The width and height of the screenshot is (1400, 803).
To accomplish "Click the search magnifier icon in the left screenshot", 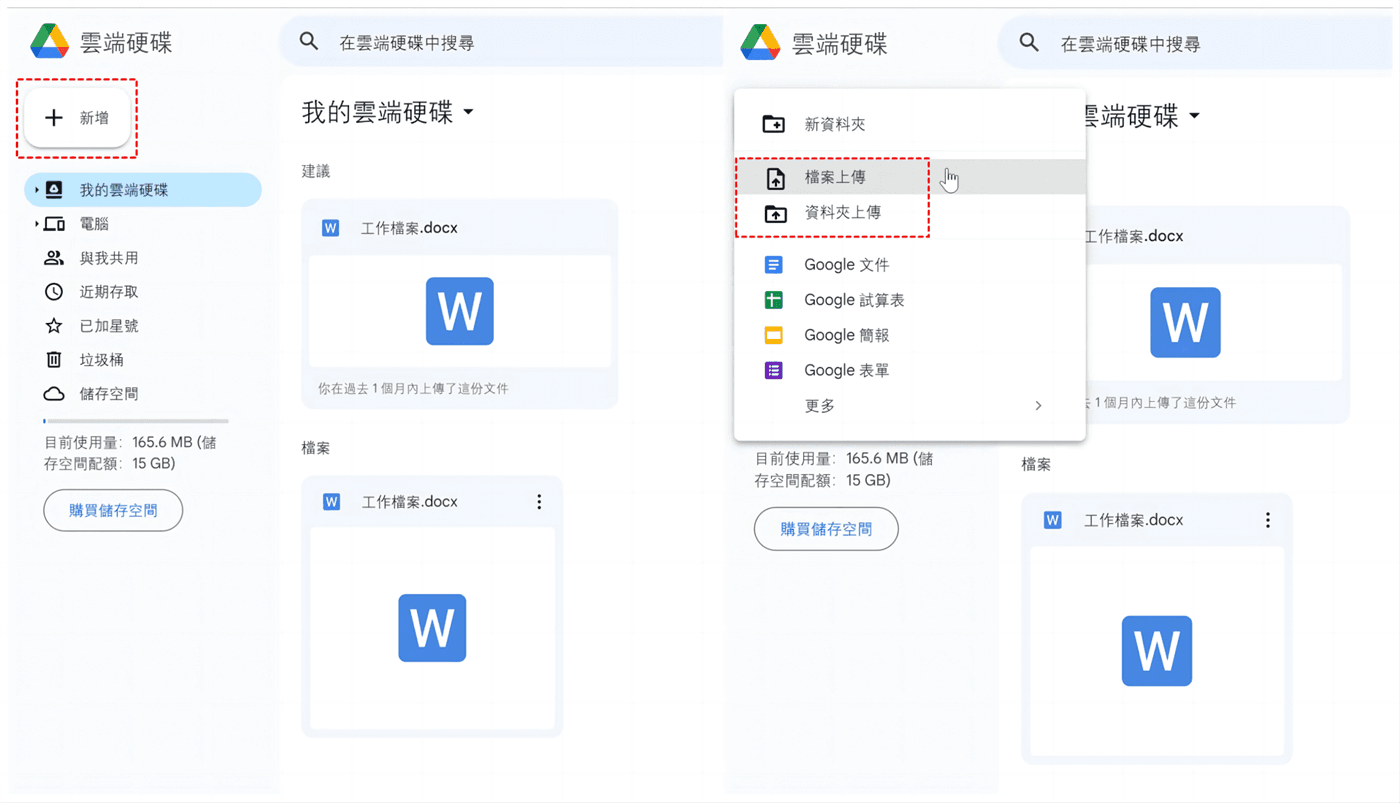I will (x=309, y=42).
